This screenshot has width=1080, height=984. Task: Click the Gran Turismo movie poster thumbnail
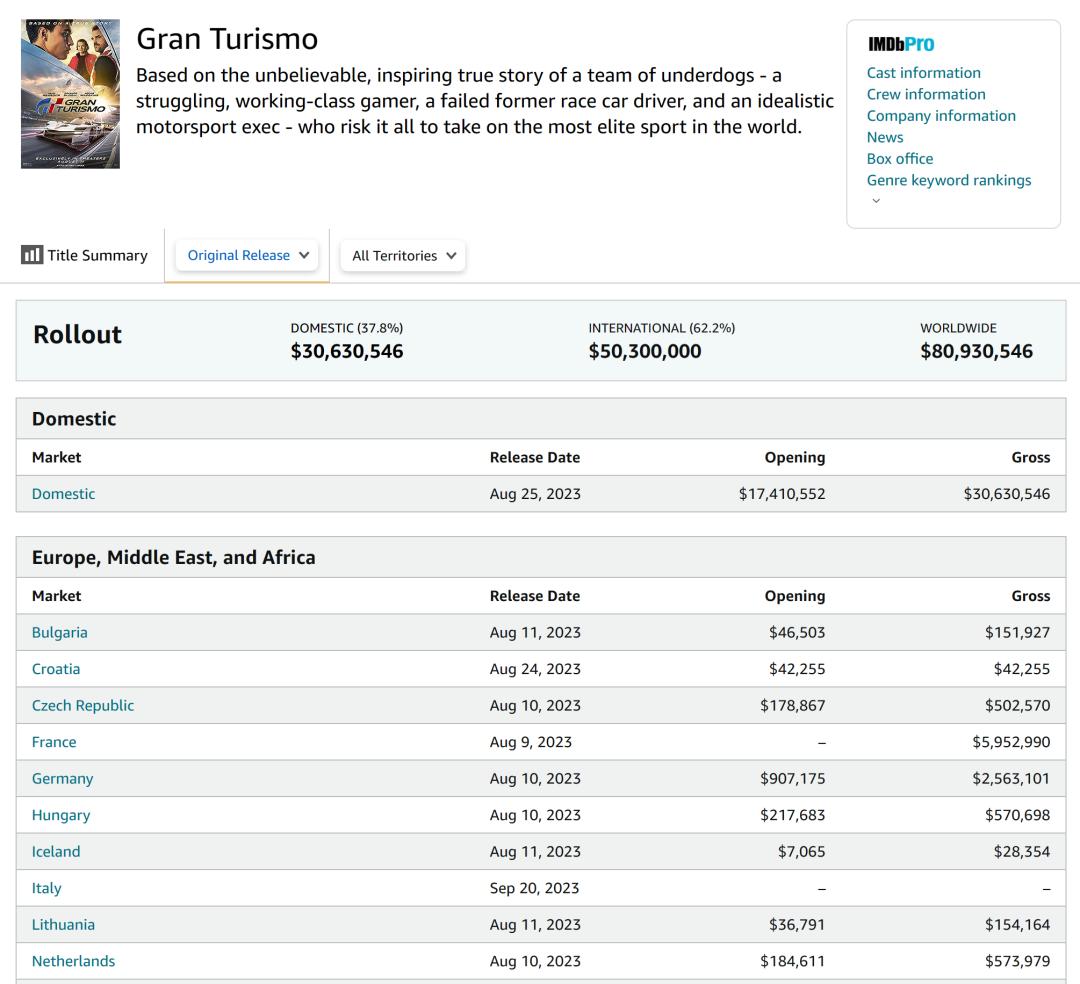pyautogui.click(x=70, y=94)
